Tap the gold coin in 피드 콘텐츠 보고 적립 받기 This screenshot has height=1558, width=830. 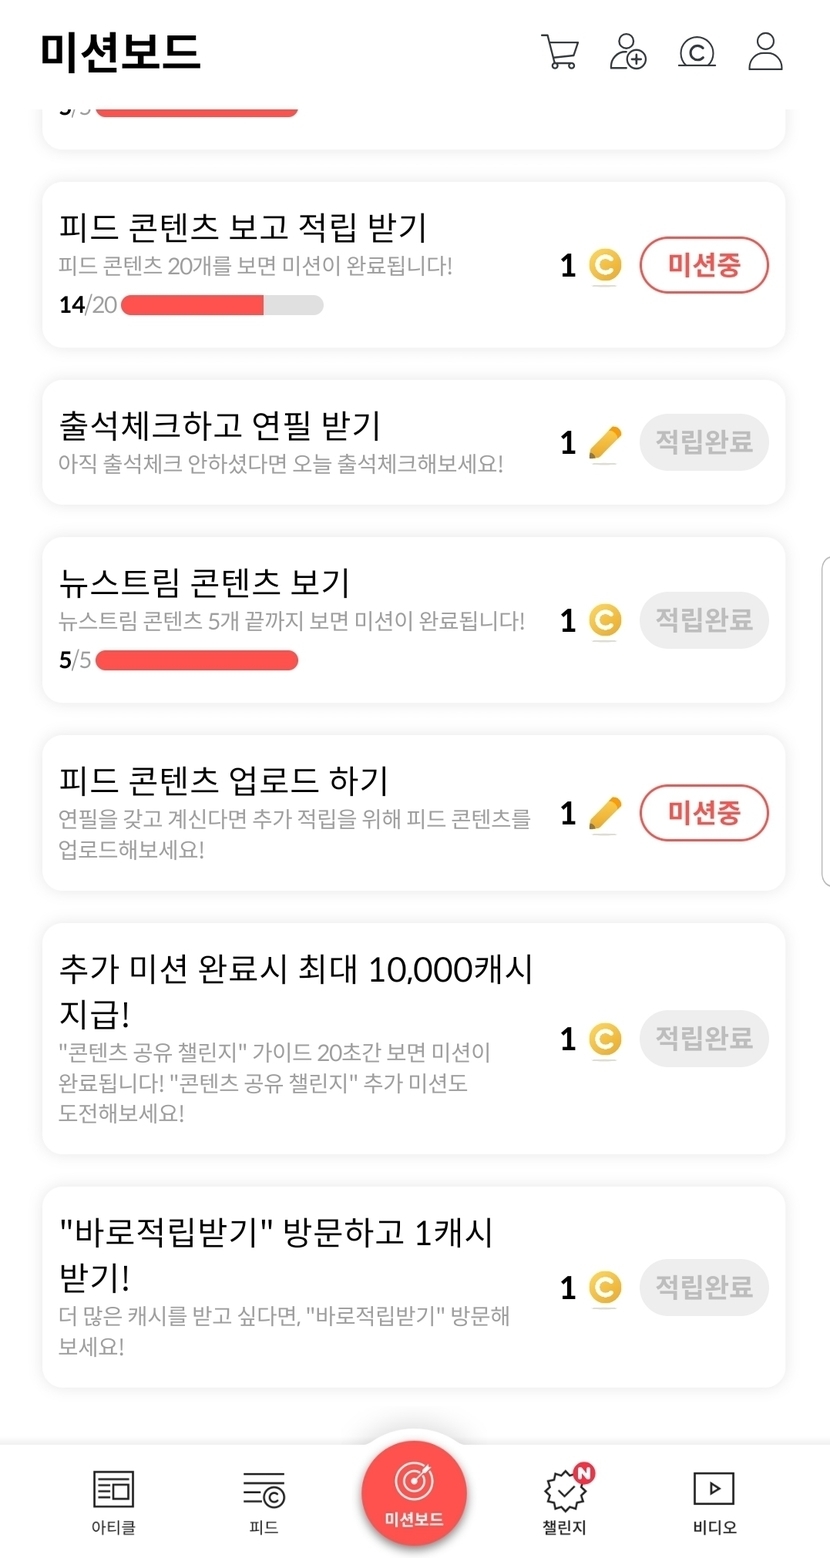pyautogui.click(x=604, y=266)
